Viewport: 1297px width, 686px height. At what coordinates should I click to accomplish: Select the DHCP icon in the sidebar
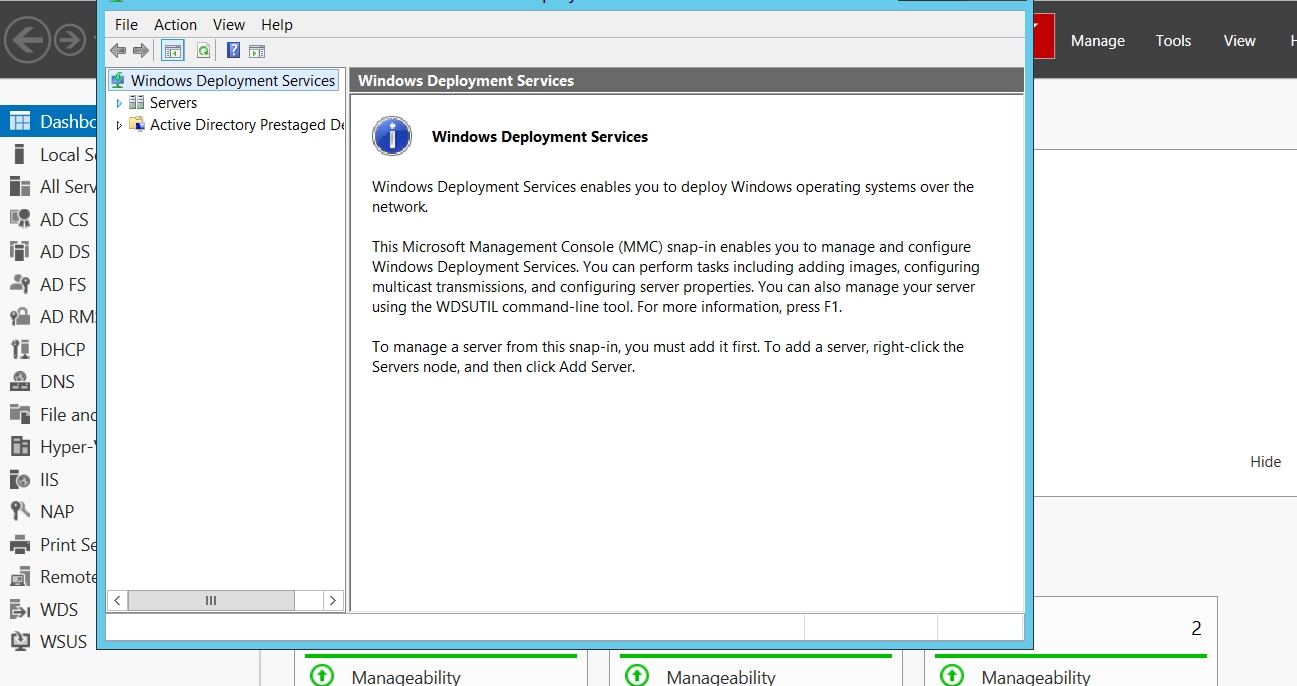20,349
